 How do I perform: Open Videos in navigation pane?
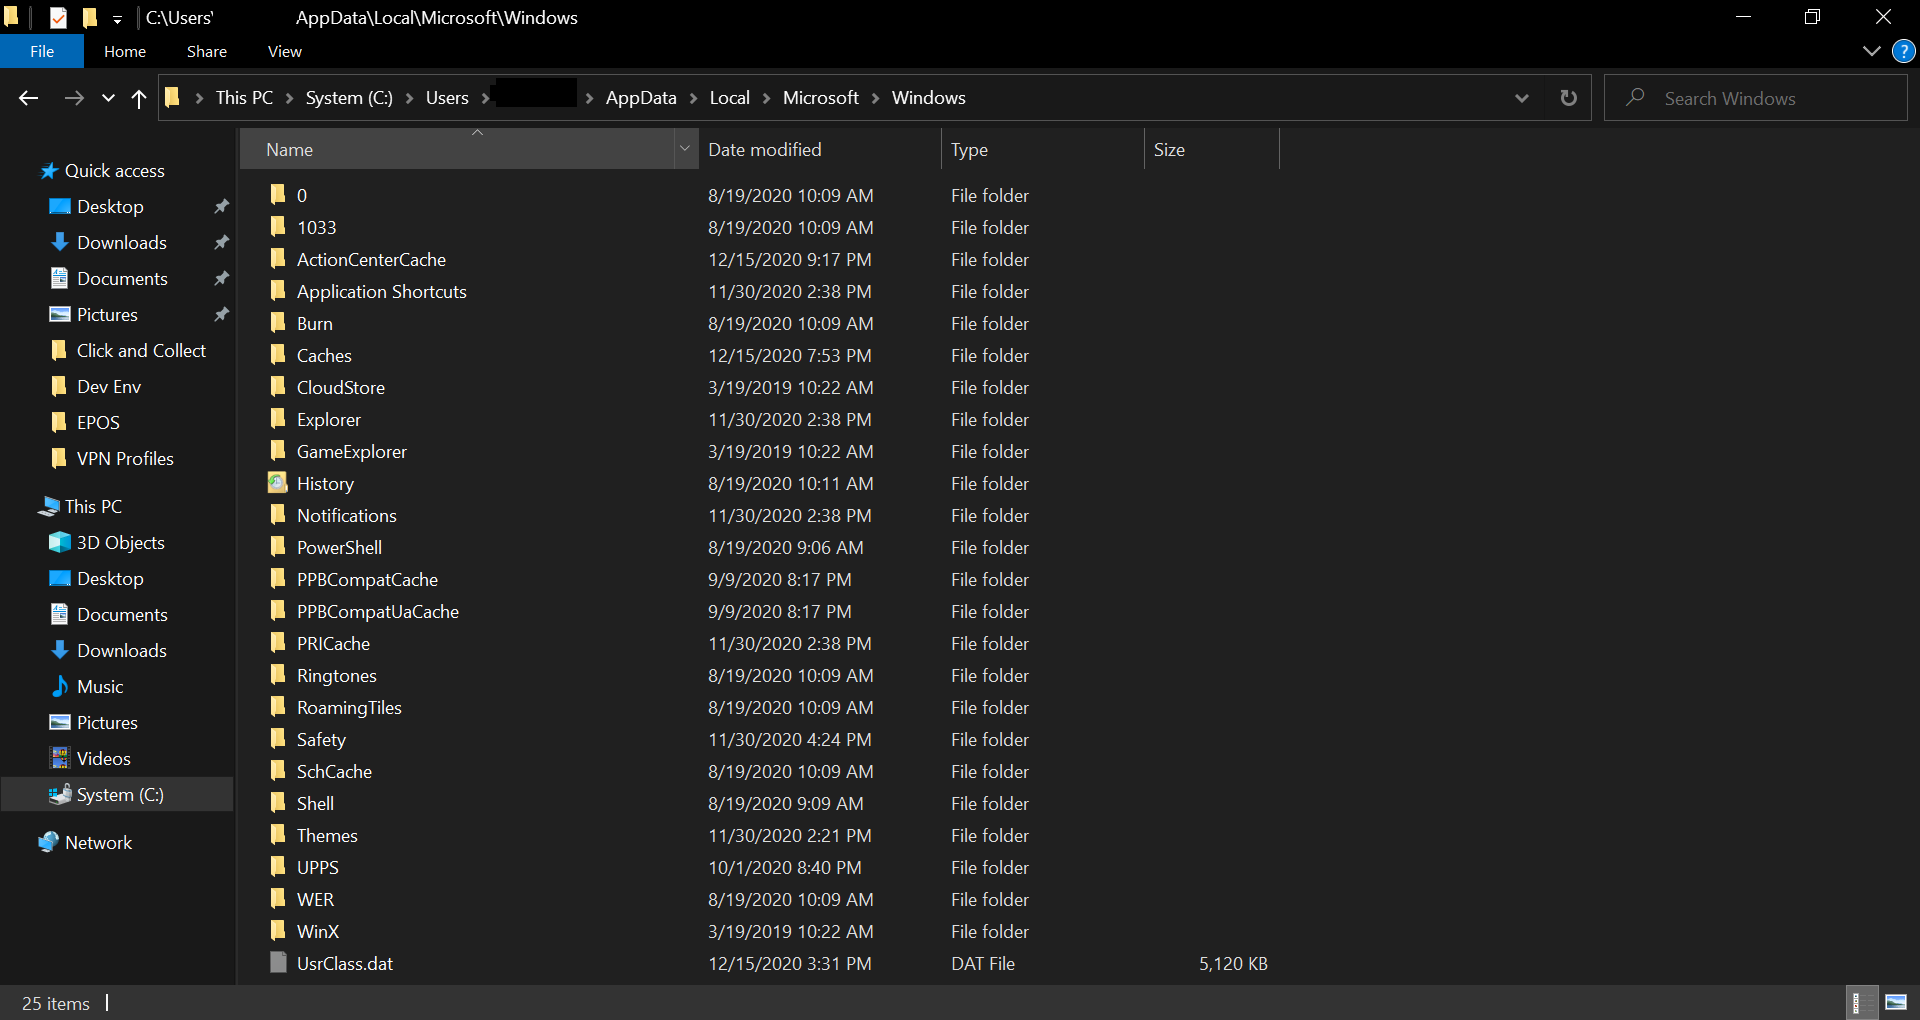[103, 758]
